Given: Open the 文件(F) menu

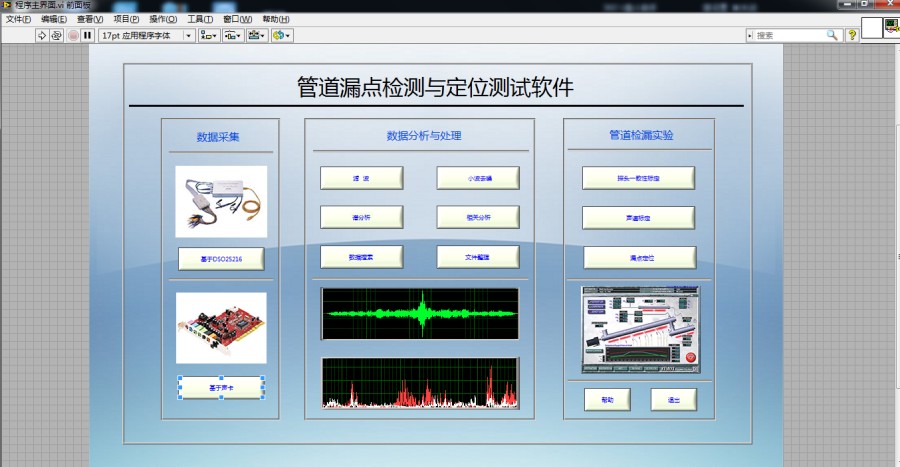Looking at the screenshot, I should (x=19, y=19).
